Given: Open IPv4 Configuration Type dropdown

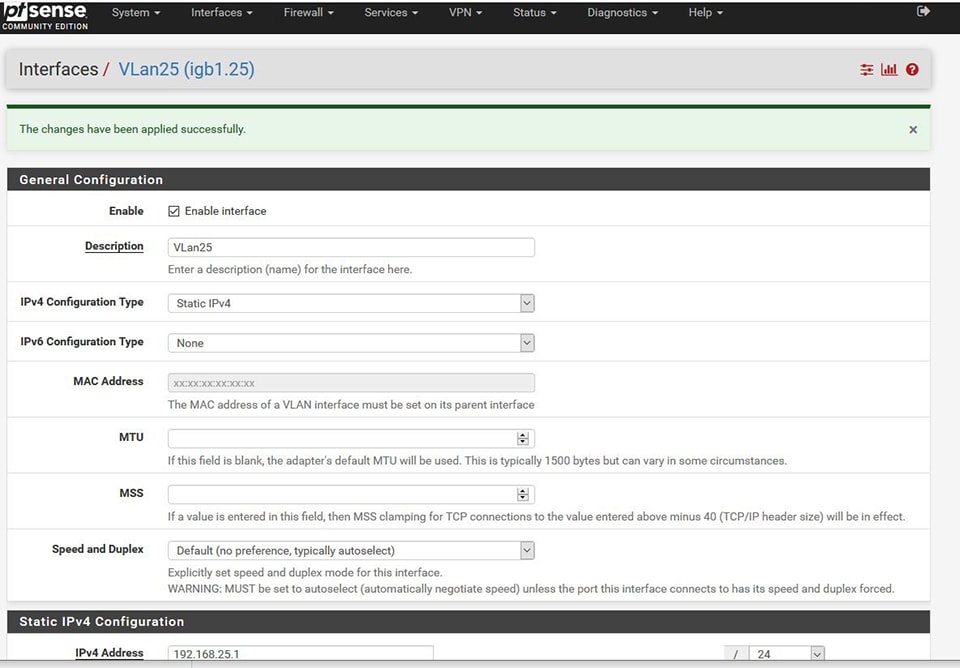Looking at the screenshot, I should click(x=350, y=303).
